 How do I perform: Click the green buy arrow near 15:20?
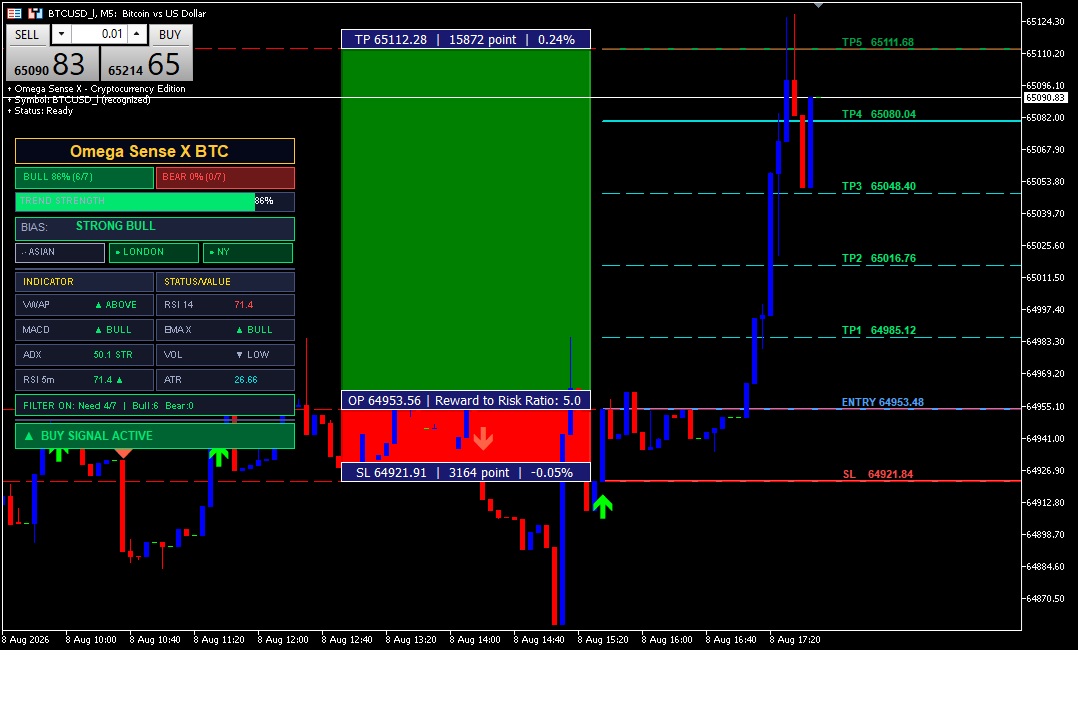[602, 507]
